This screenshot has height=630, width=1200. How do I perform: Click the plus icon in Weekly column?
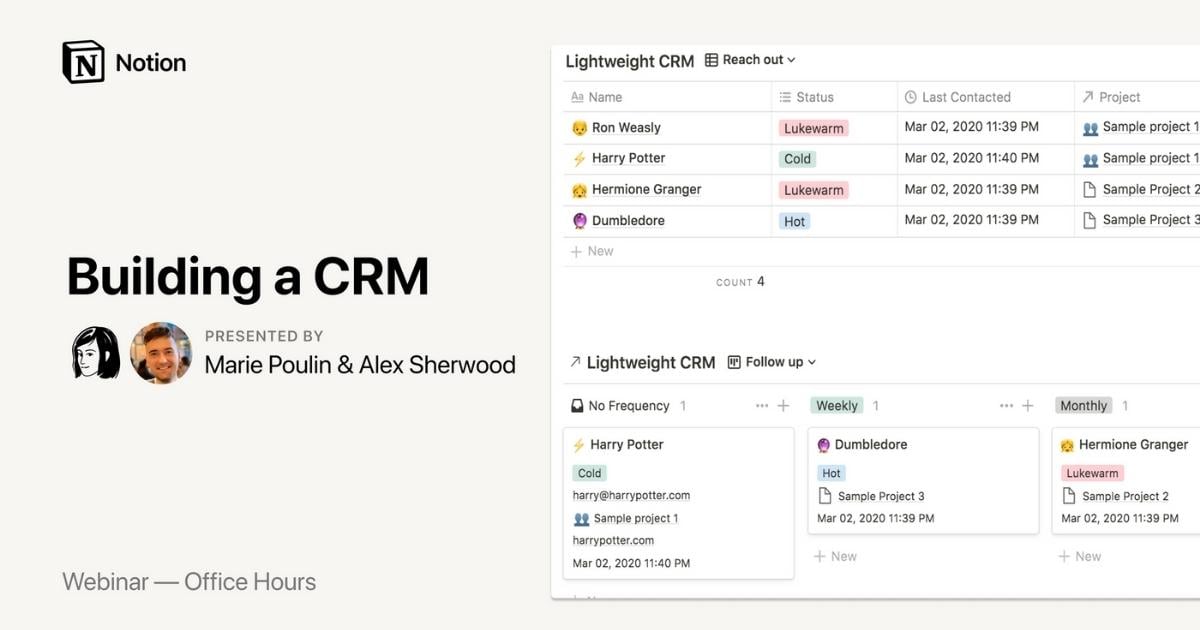[x=1028, y=406]
